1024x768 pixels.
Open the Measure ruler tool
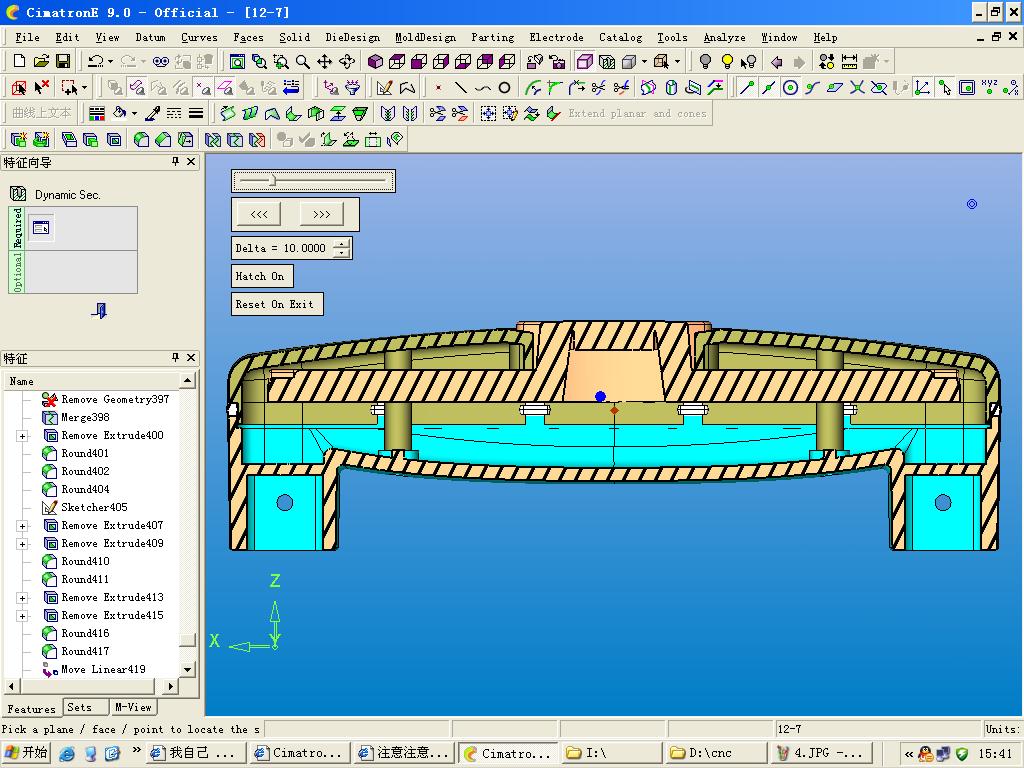coord(849,61)
